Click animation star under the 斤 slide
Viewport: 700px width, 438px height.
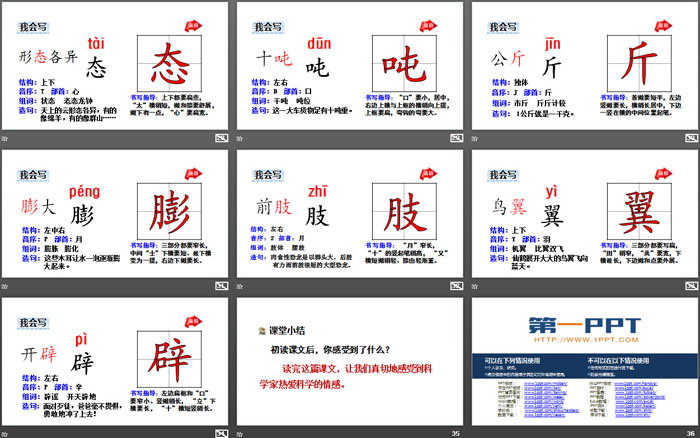475,138
